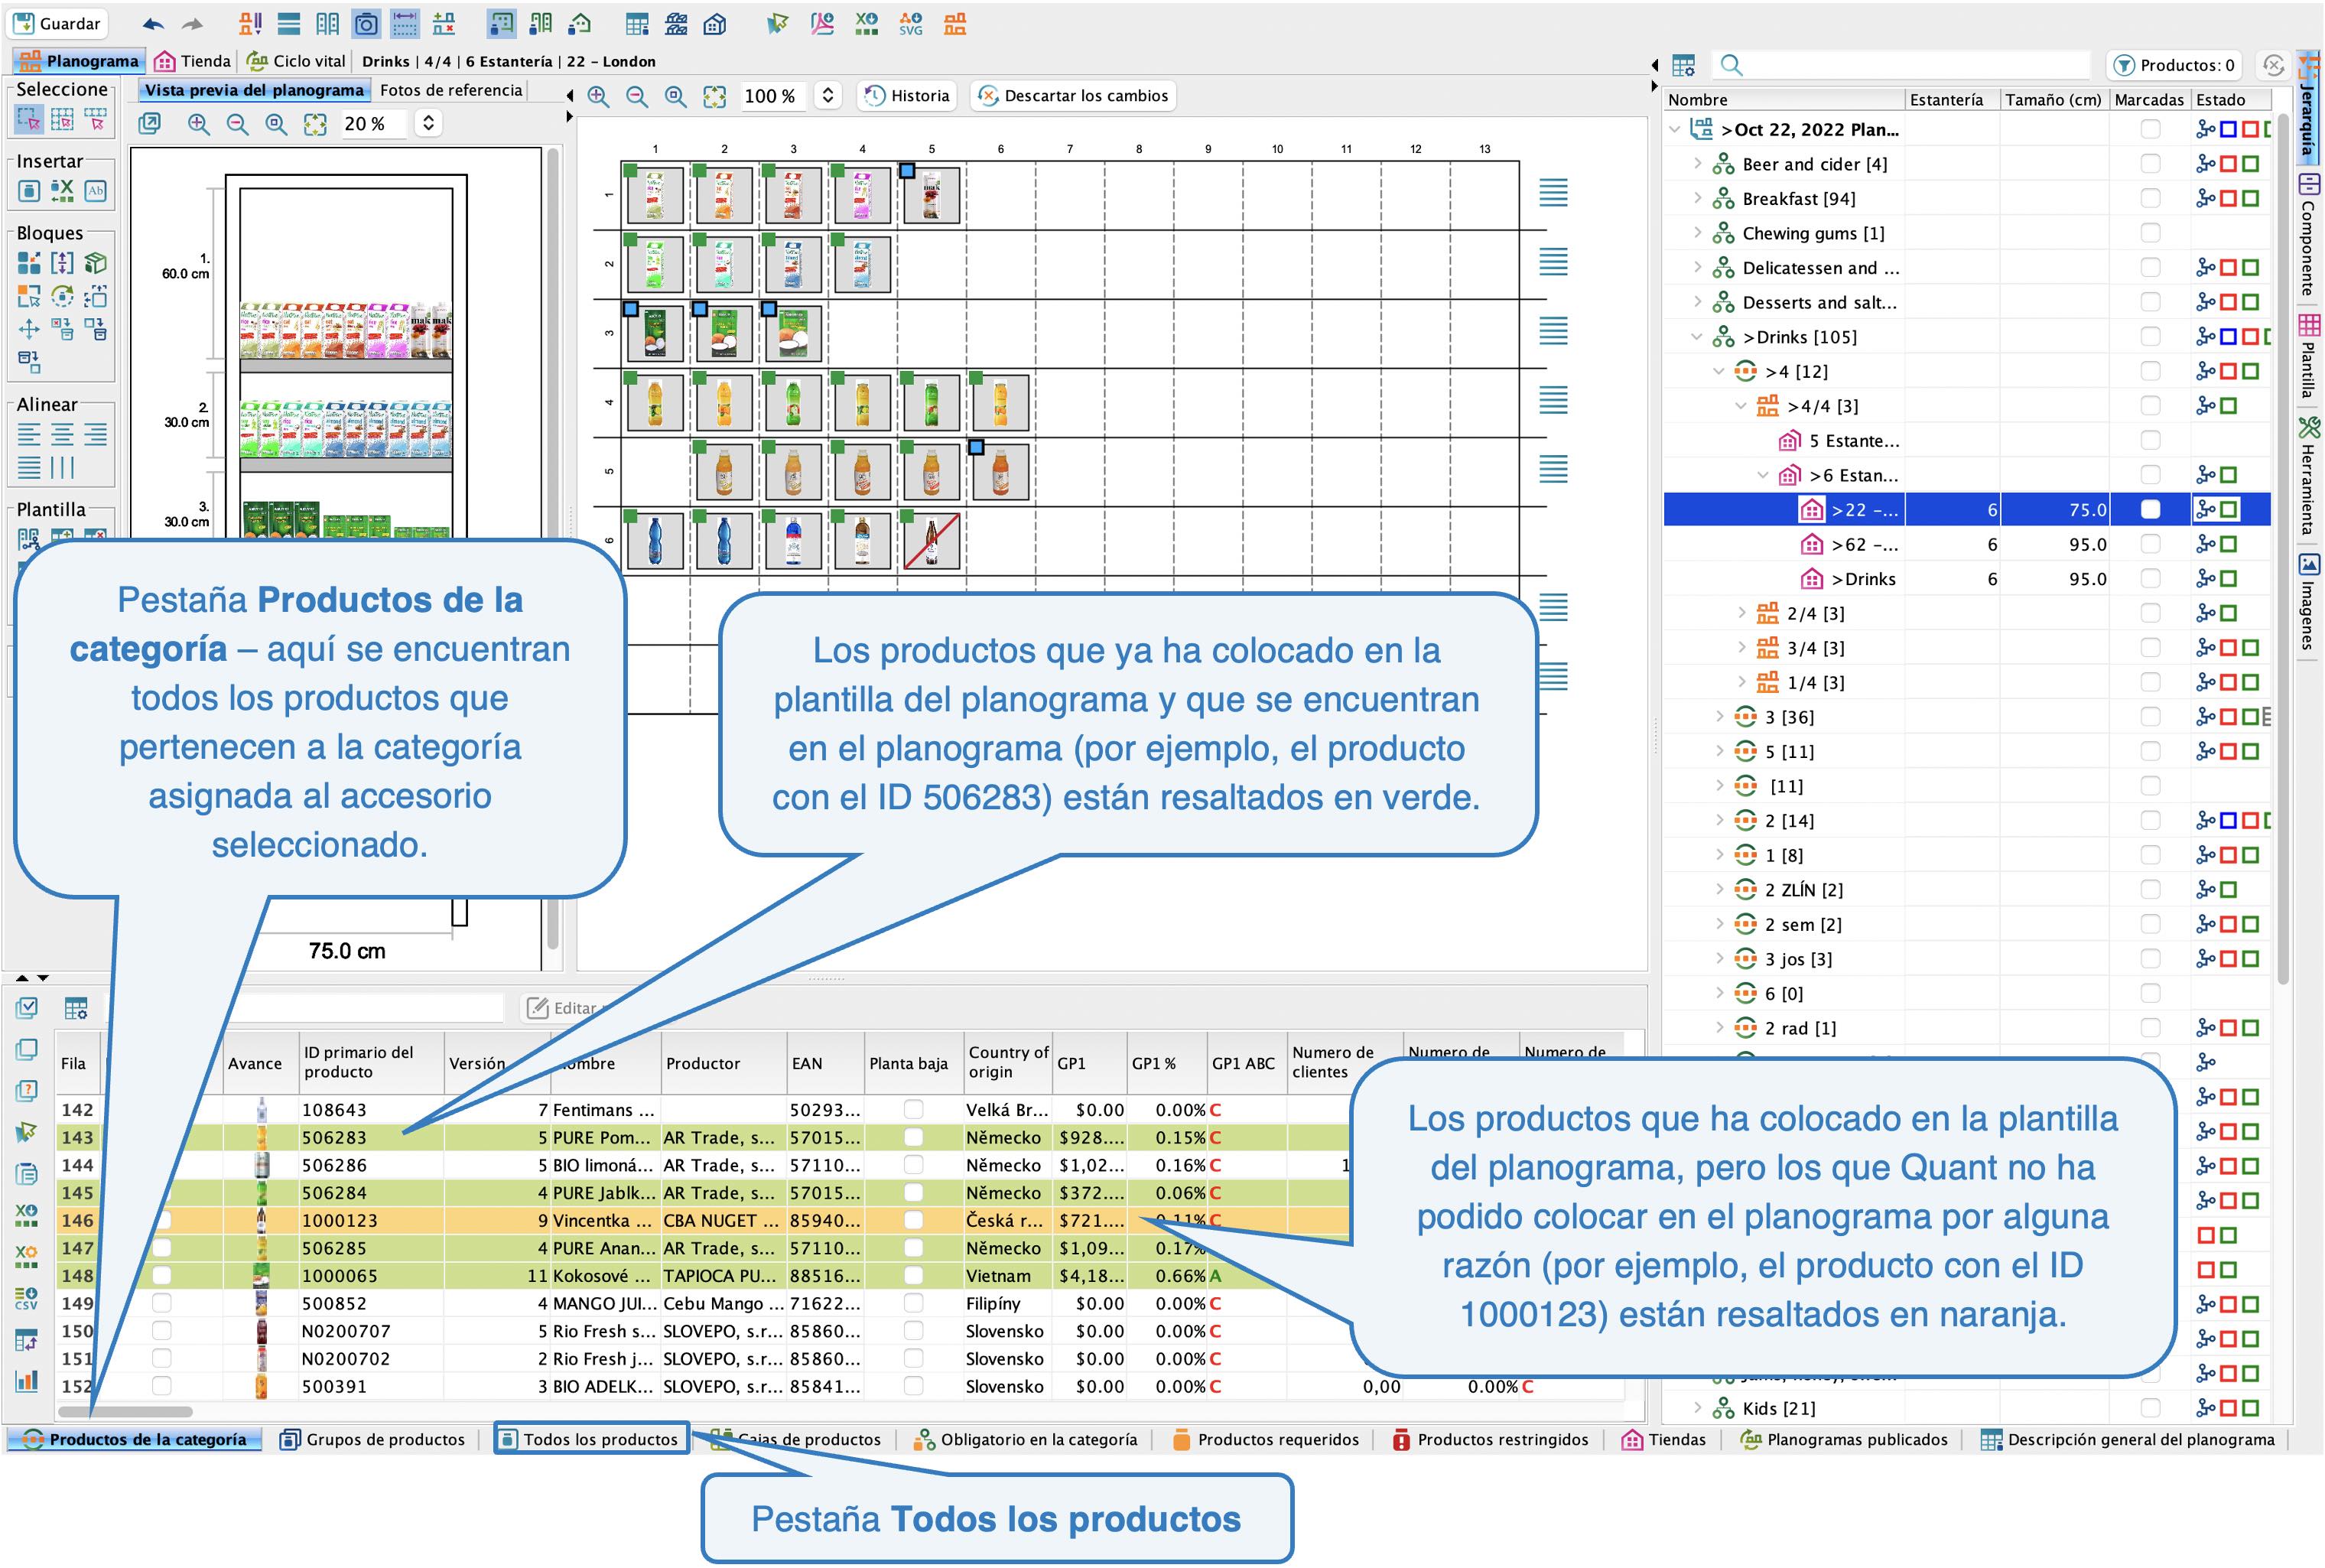
Task: Check the row 152 BIO ADELK product checkbox
Action: pos(161,1386)
